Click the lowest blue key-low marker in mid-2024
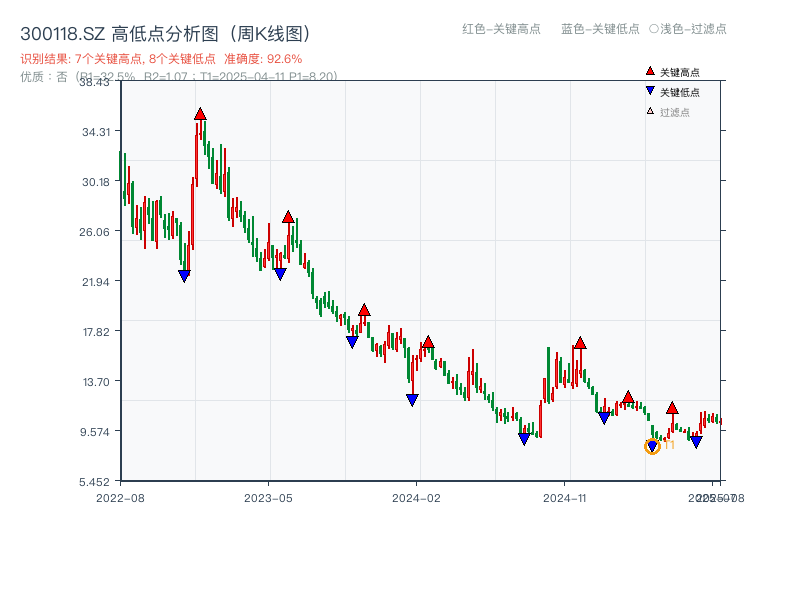This screenshot has height=600, width=800. [524, 438]
